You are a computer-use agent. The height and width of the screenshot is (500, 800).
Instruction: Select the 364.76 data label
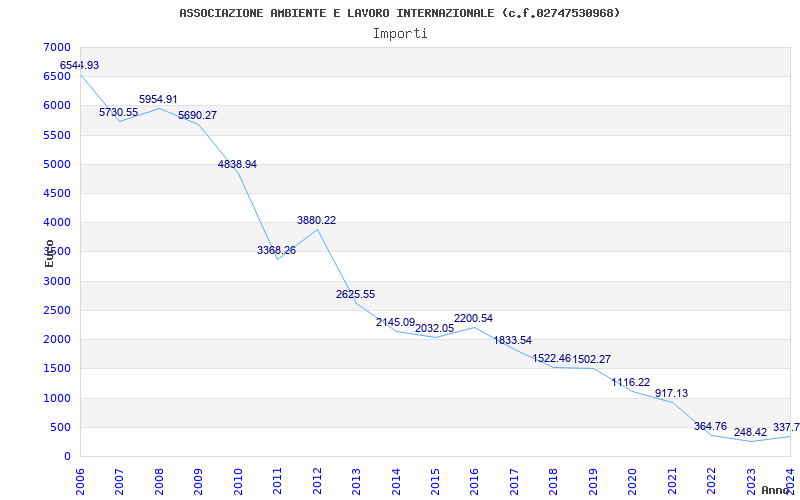[x=710, y=426]
